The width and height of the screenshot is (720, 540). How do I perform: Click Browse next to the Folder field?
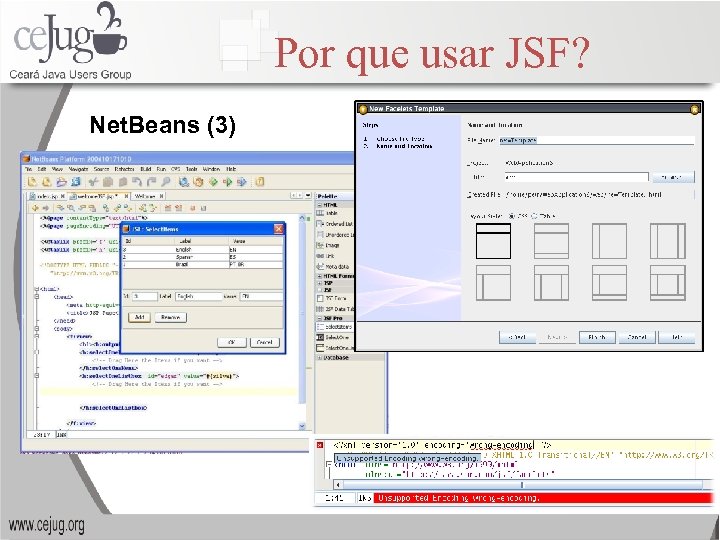[x=673, y=177]
